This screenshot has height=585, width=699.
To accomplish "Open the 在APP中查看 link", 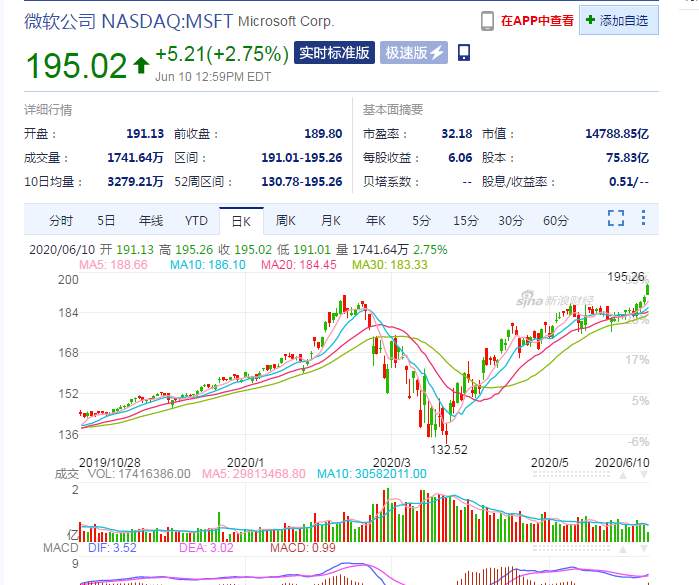I will (537, 21).
